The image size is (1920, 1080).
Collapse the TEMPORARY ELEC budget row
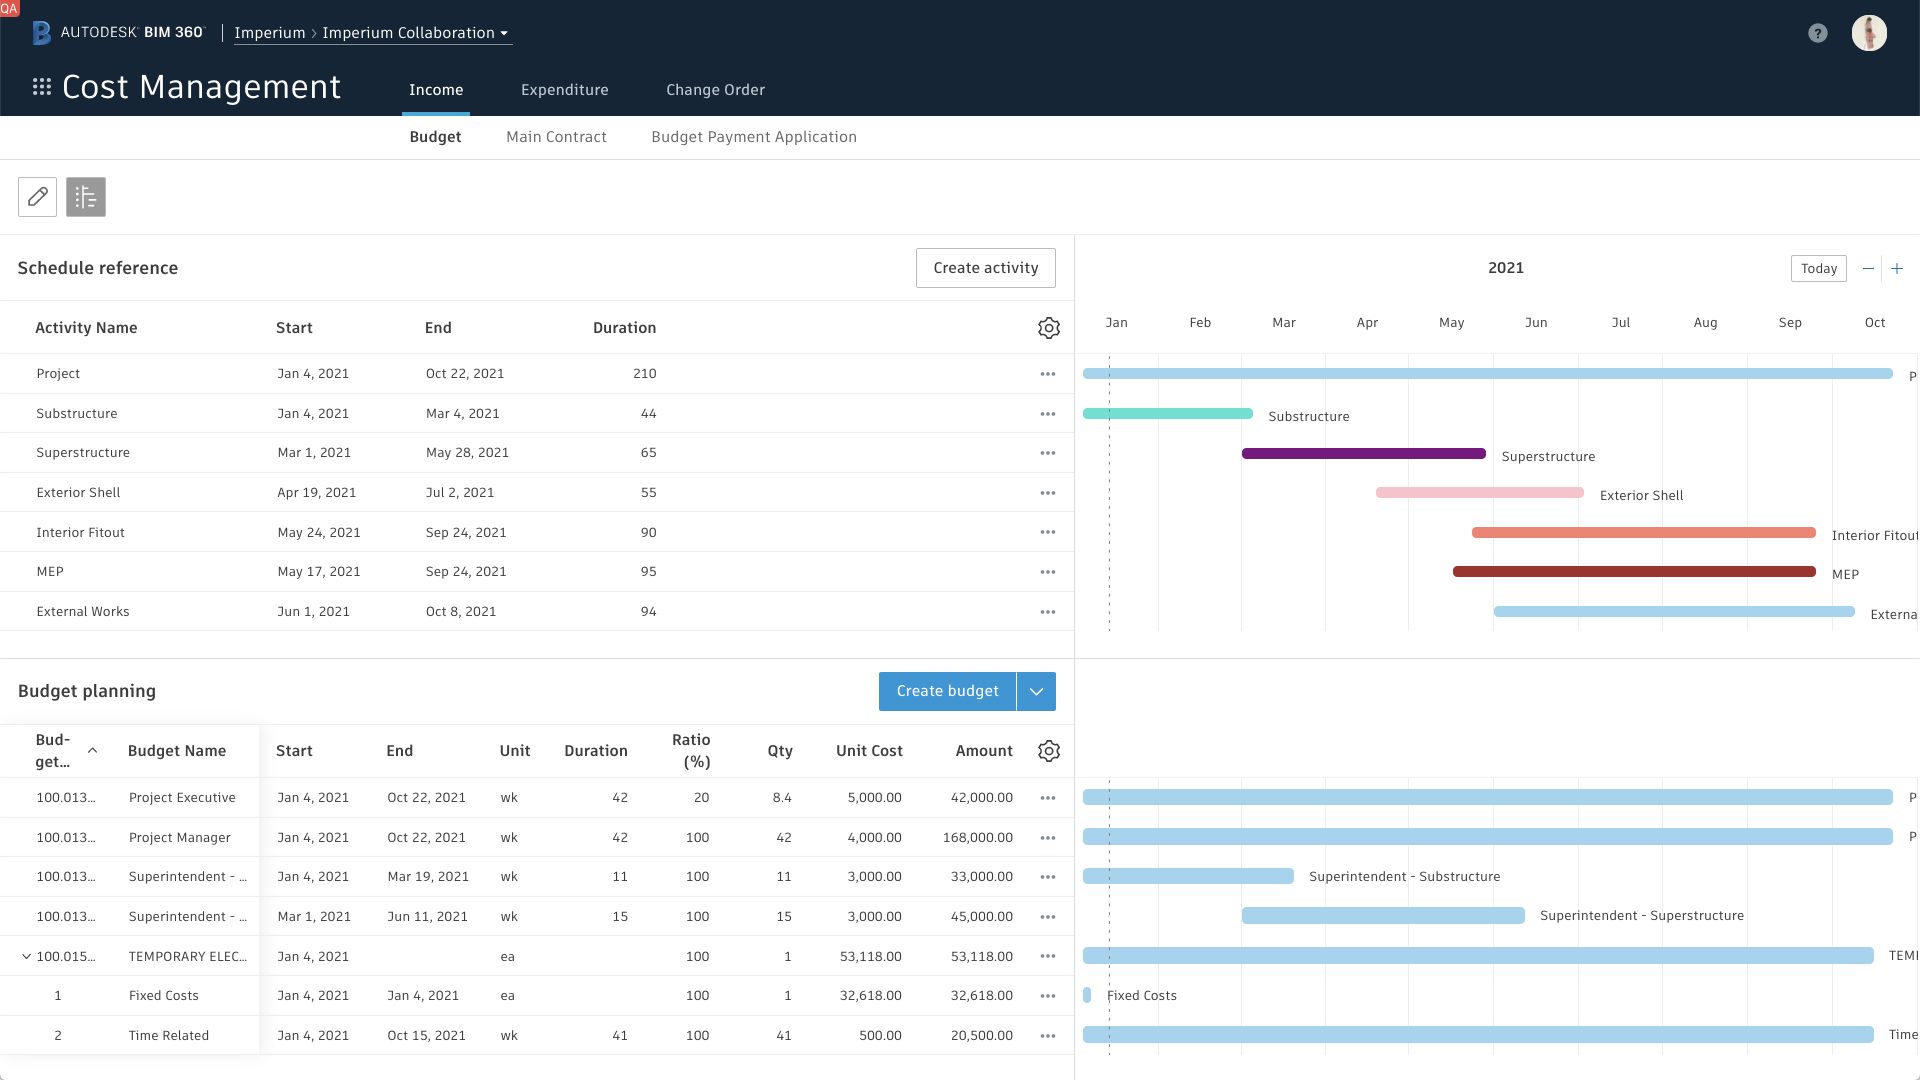click(x=26, y=956)
